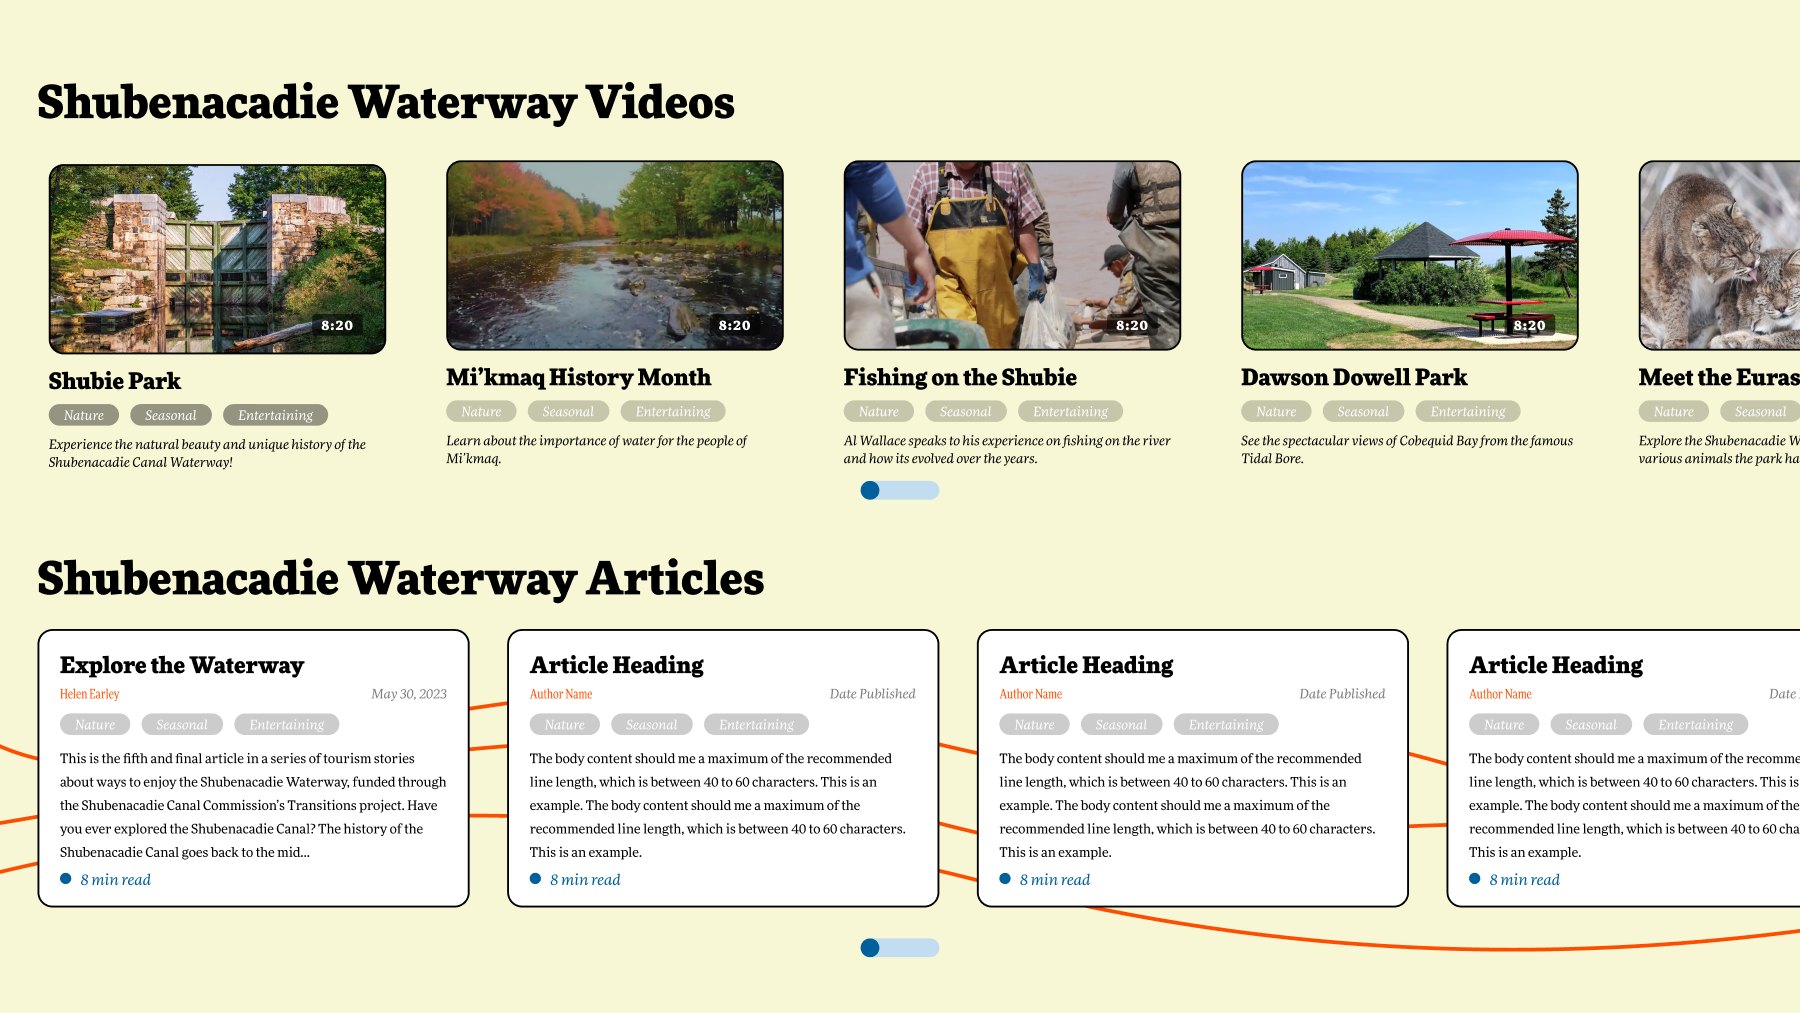Select the Fishing on the Shubie title

point(960,377)
